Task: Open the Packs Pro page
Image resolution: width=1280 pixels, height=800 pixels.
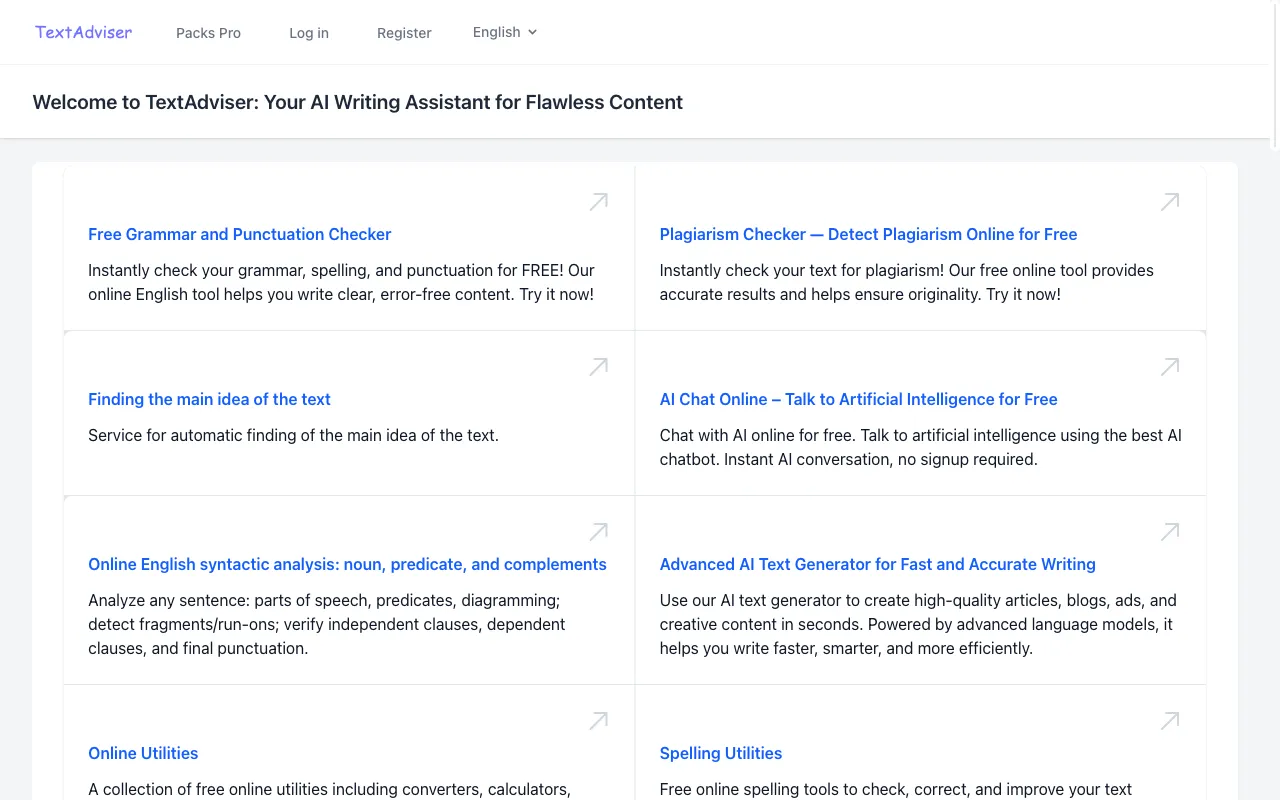Action: 208,33
